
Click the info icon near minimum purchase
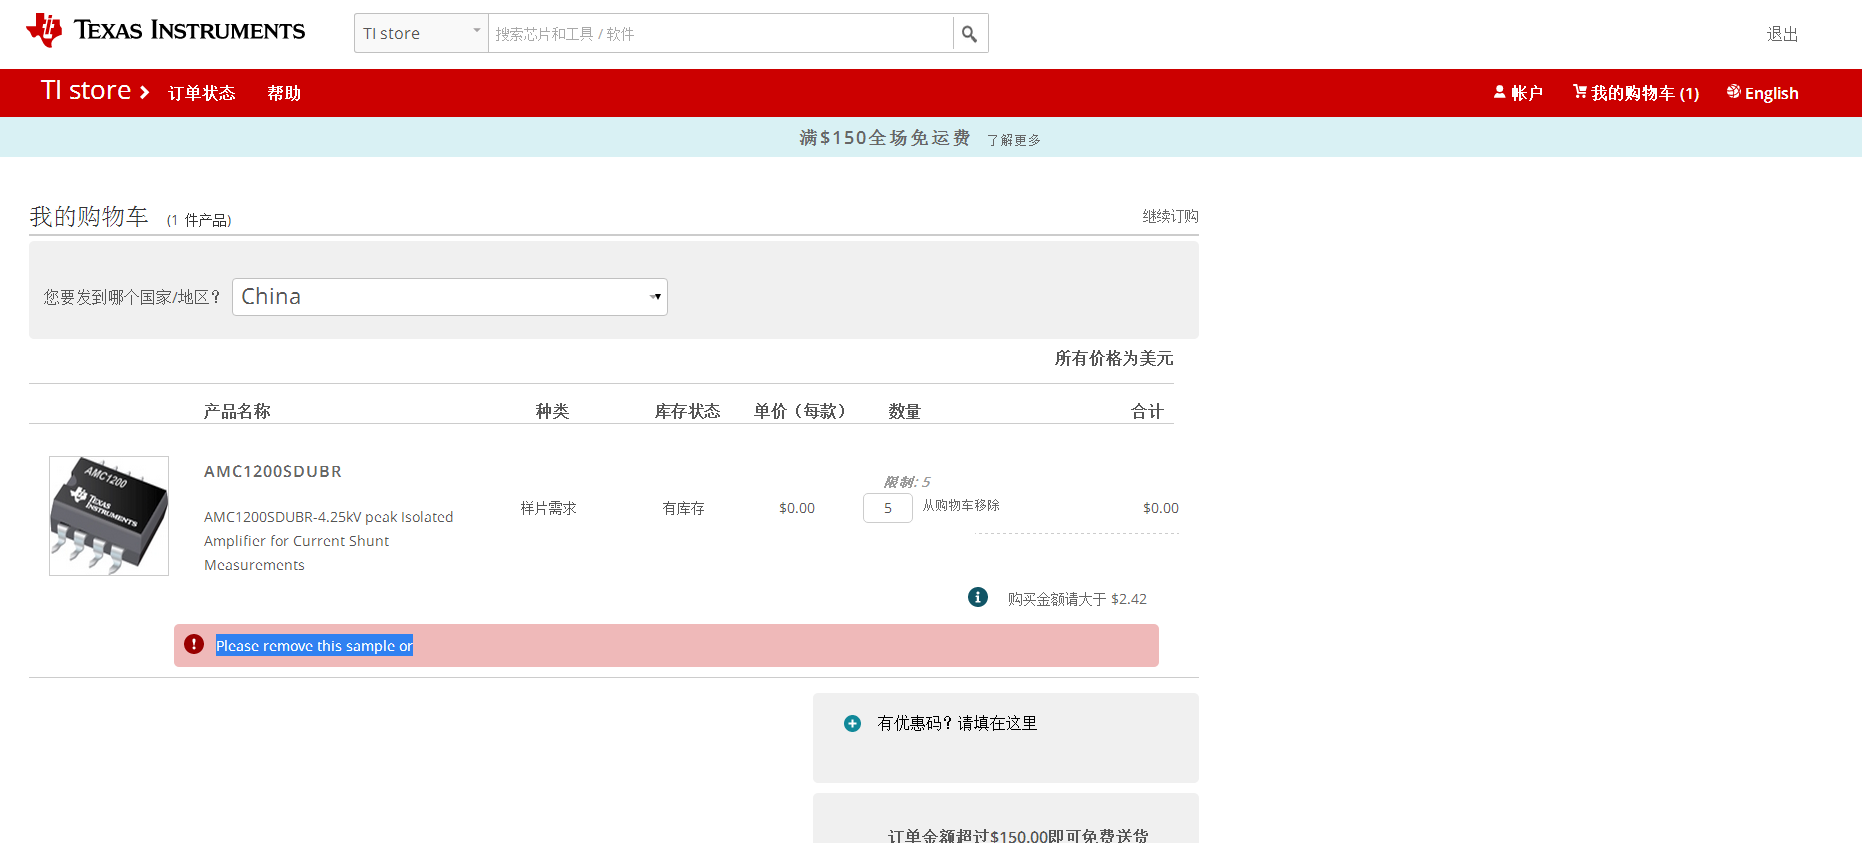pyautogui.click(x=978, y=597)
